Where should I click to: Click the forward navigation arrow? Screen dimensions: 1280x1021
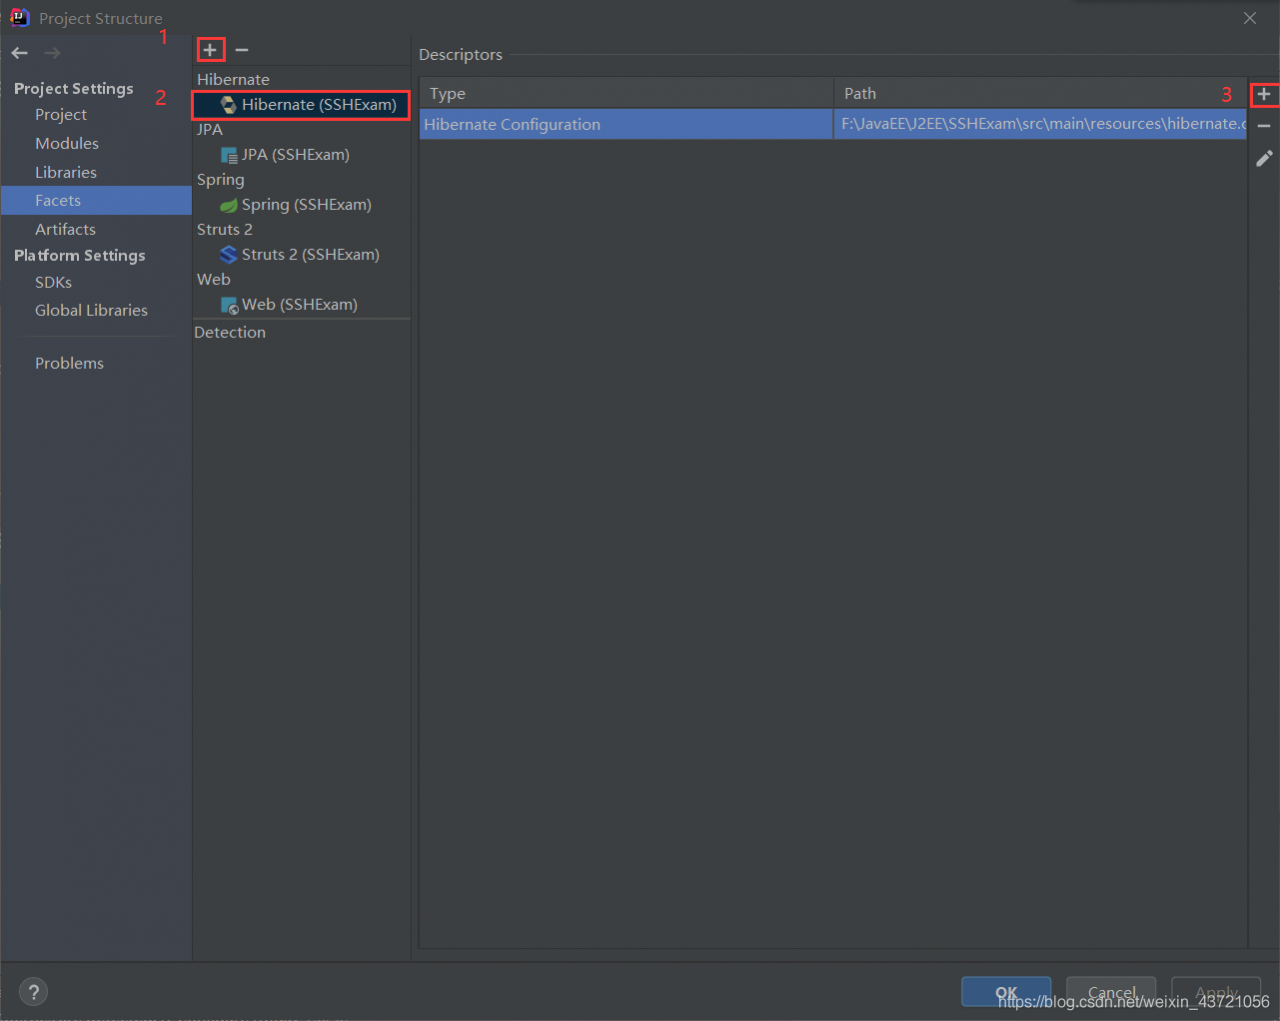(52, 53)
